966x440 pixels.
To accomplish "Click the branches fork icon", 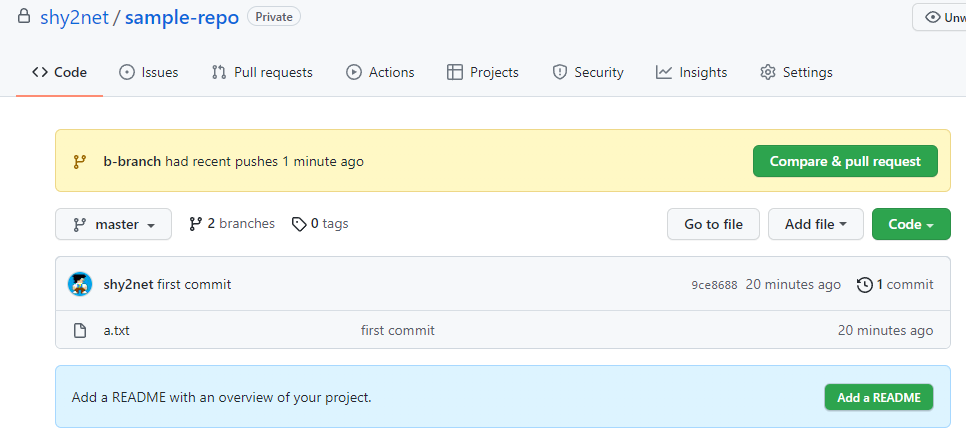I will 196,224.
